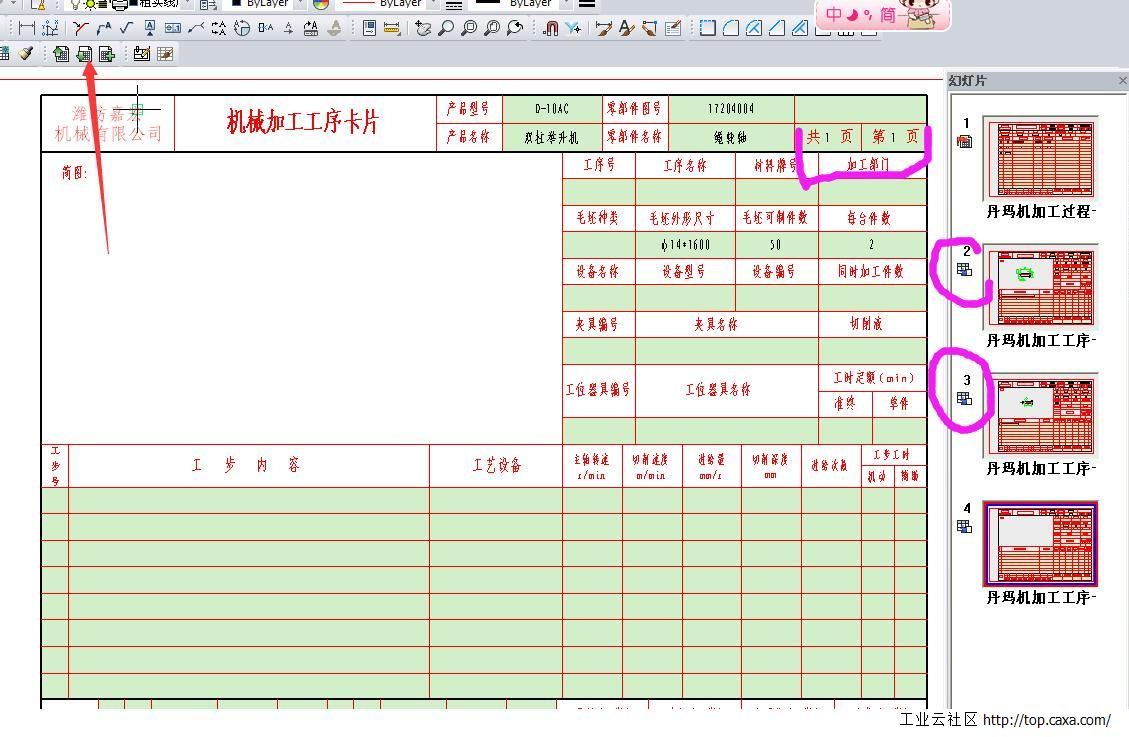The height and width of the screenshot is (737, 1129).
Task: Select the surface roughness checkmark tool
Action: click(x=127, y=28)
